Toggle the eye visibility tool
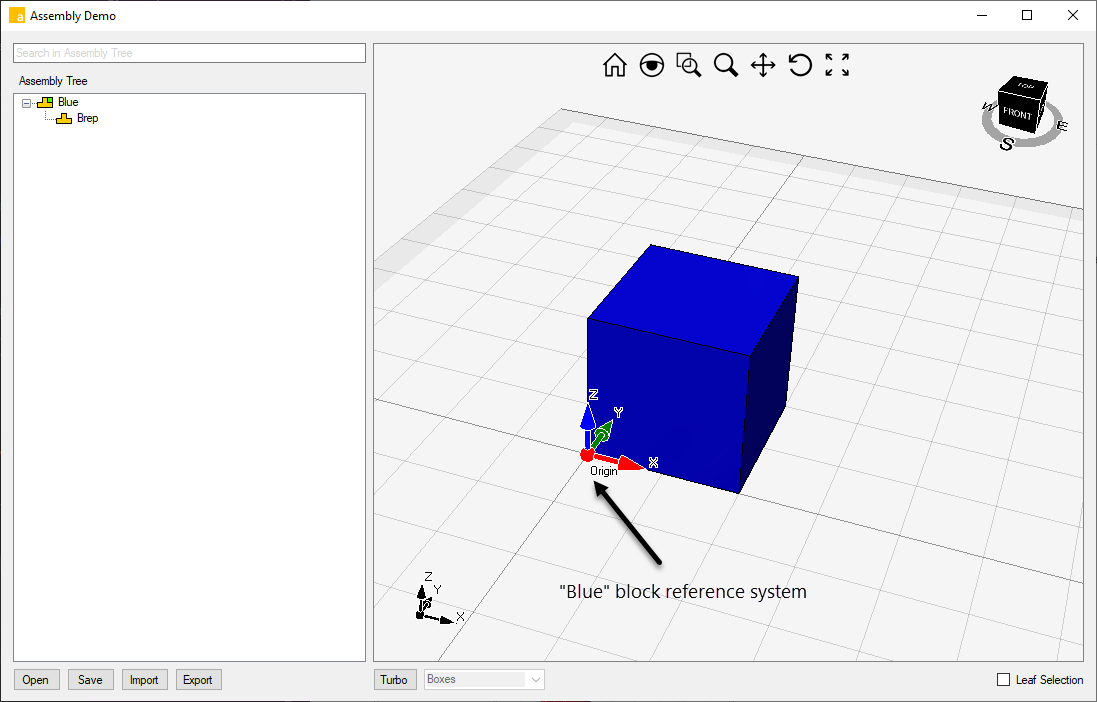 coord(651,64)
